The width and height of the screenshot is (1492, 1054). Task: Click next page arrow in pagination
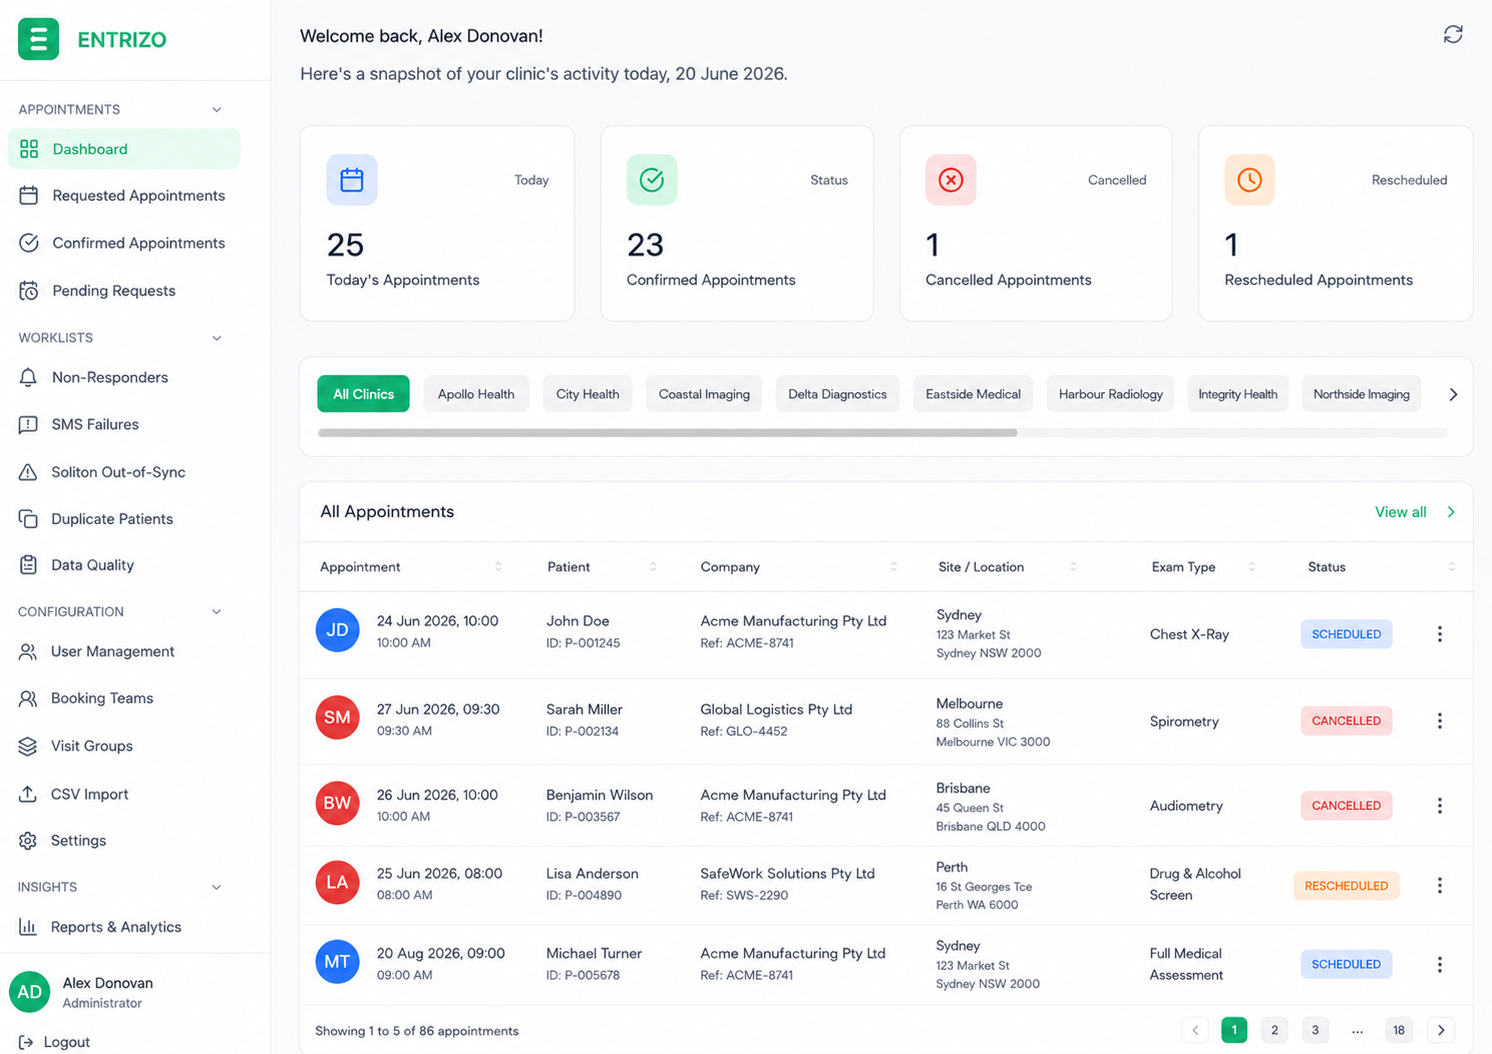point(1441,1030)
